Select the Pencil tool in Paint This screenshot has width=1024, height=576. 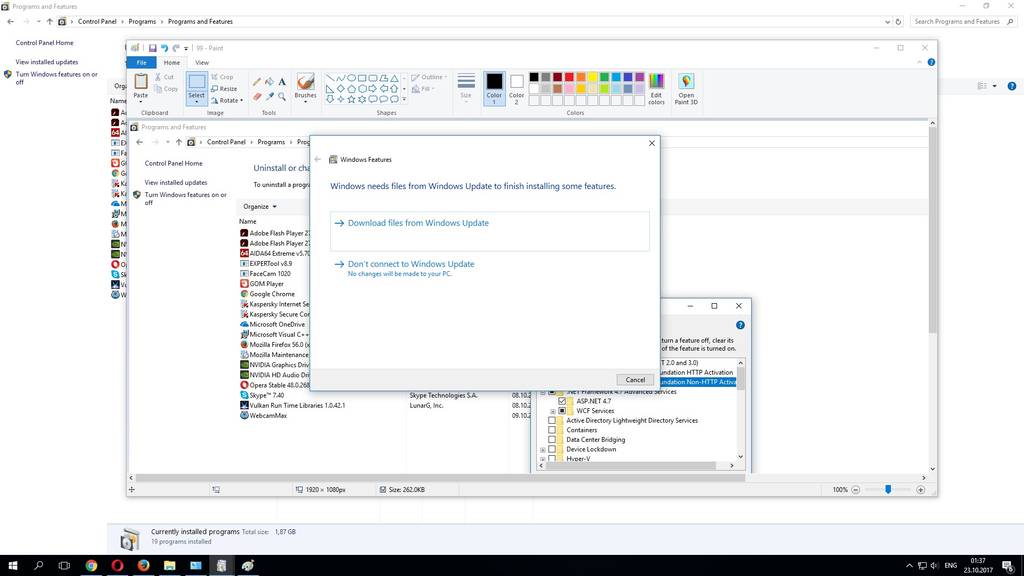click(x=257, y=82)
